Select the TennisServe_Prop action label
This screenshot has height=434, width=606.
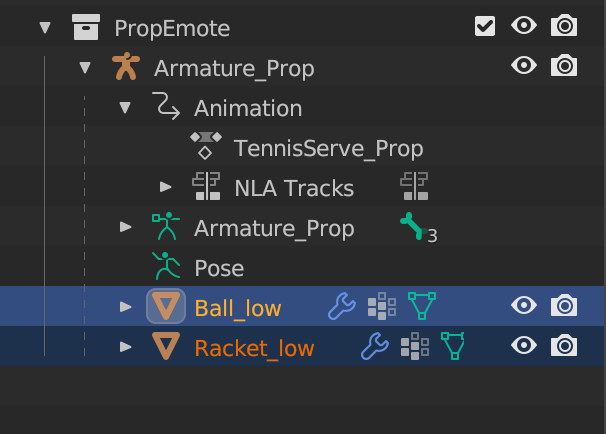(x=328, y=148)
